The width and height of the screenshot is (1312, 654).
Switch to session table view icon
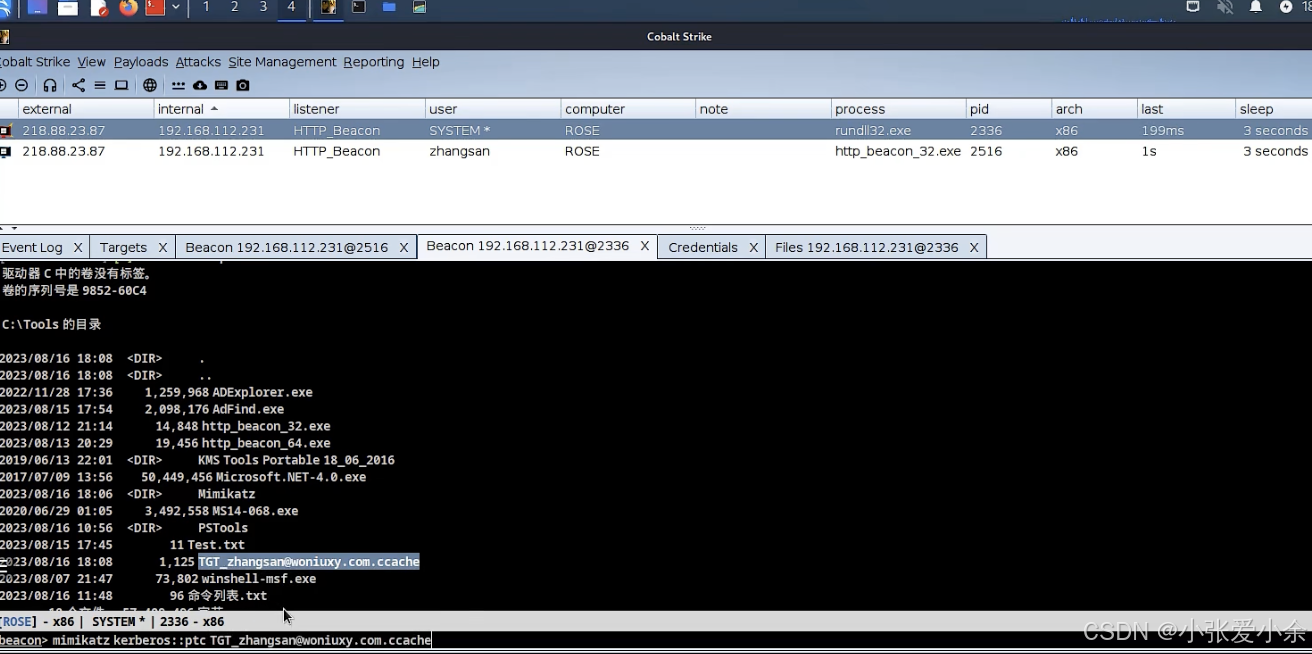(x=100, y=85)
